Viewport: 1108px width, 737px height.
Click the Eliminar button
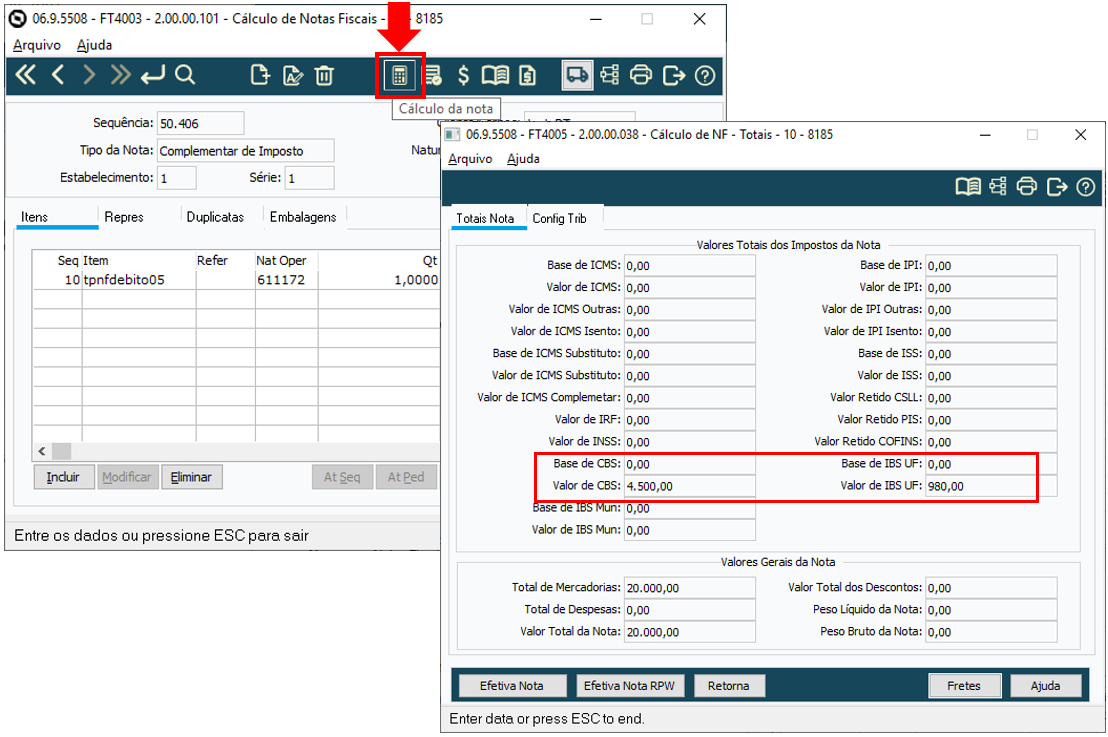click(x=191, y=477)
